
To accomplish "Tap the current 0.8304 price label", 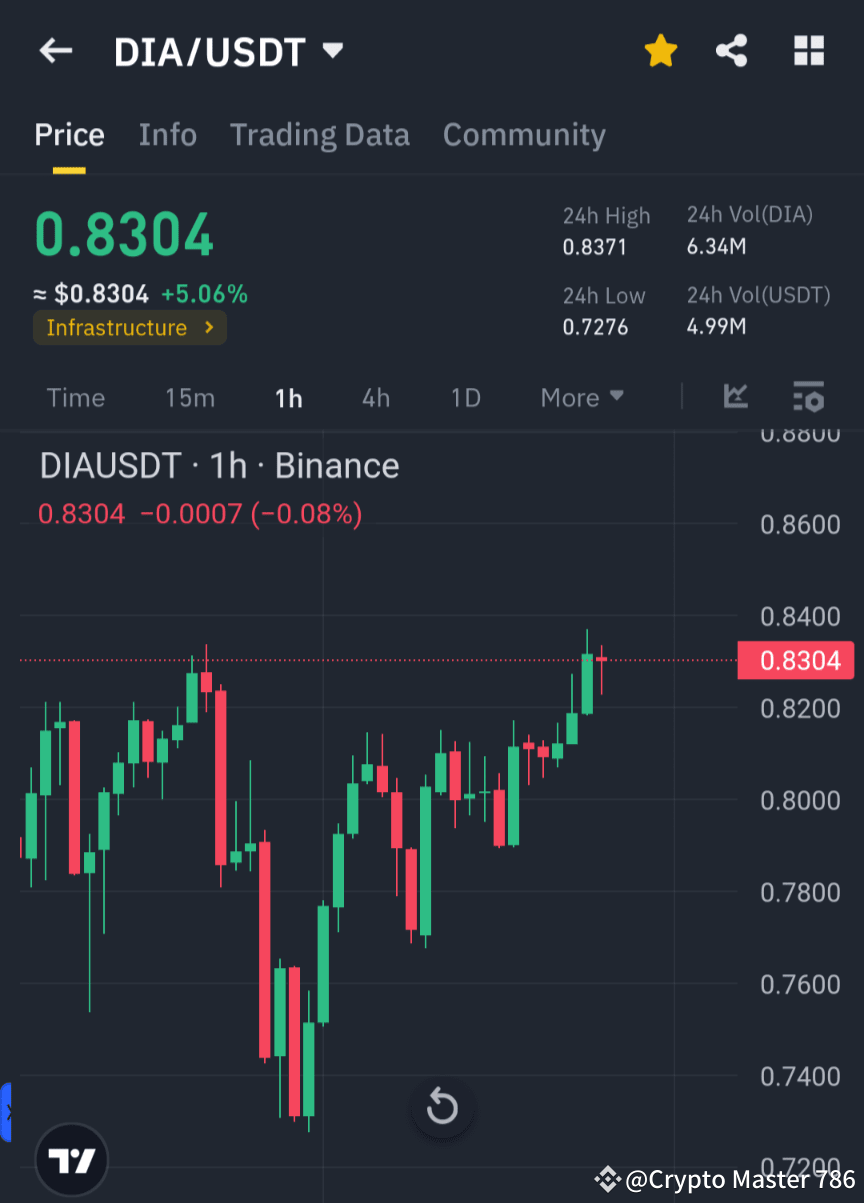I will point(796,660).
